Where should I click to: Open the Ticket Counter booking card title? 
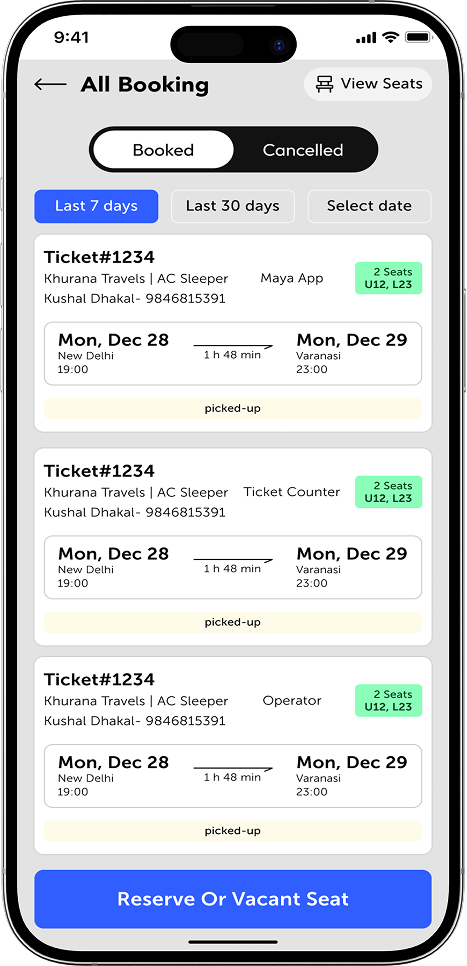coord(99,471)
